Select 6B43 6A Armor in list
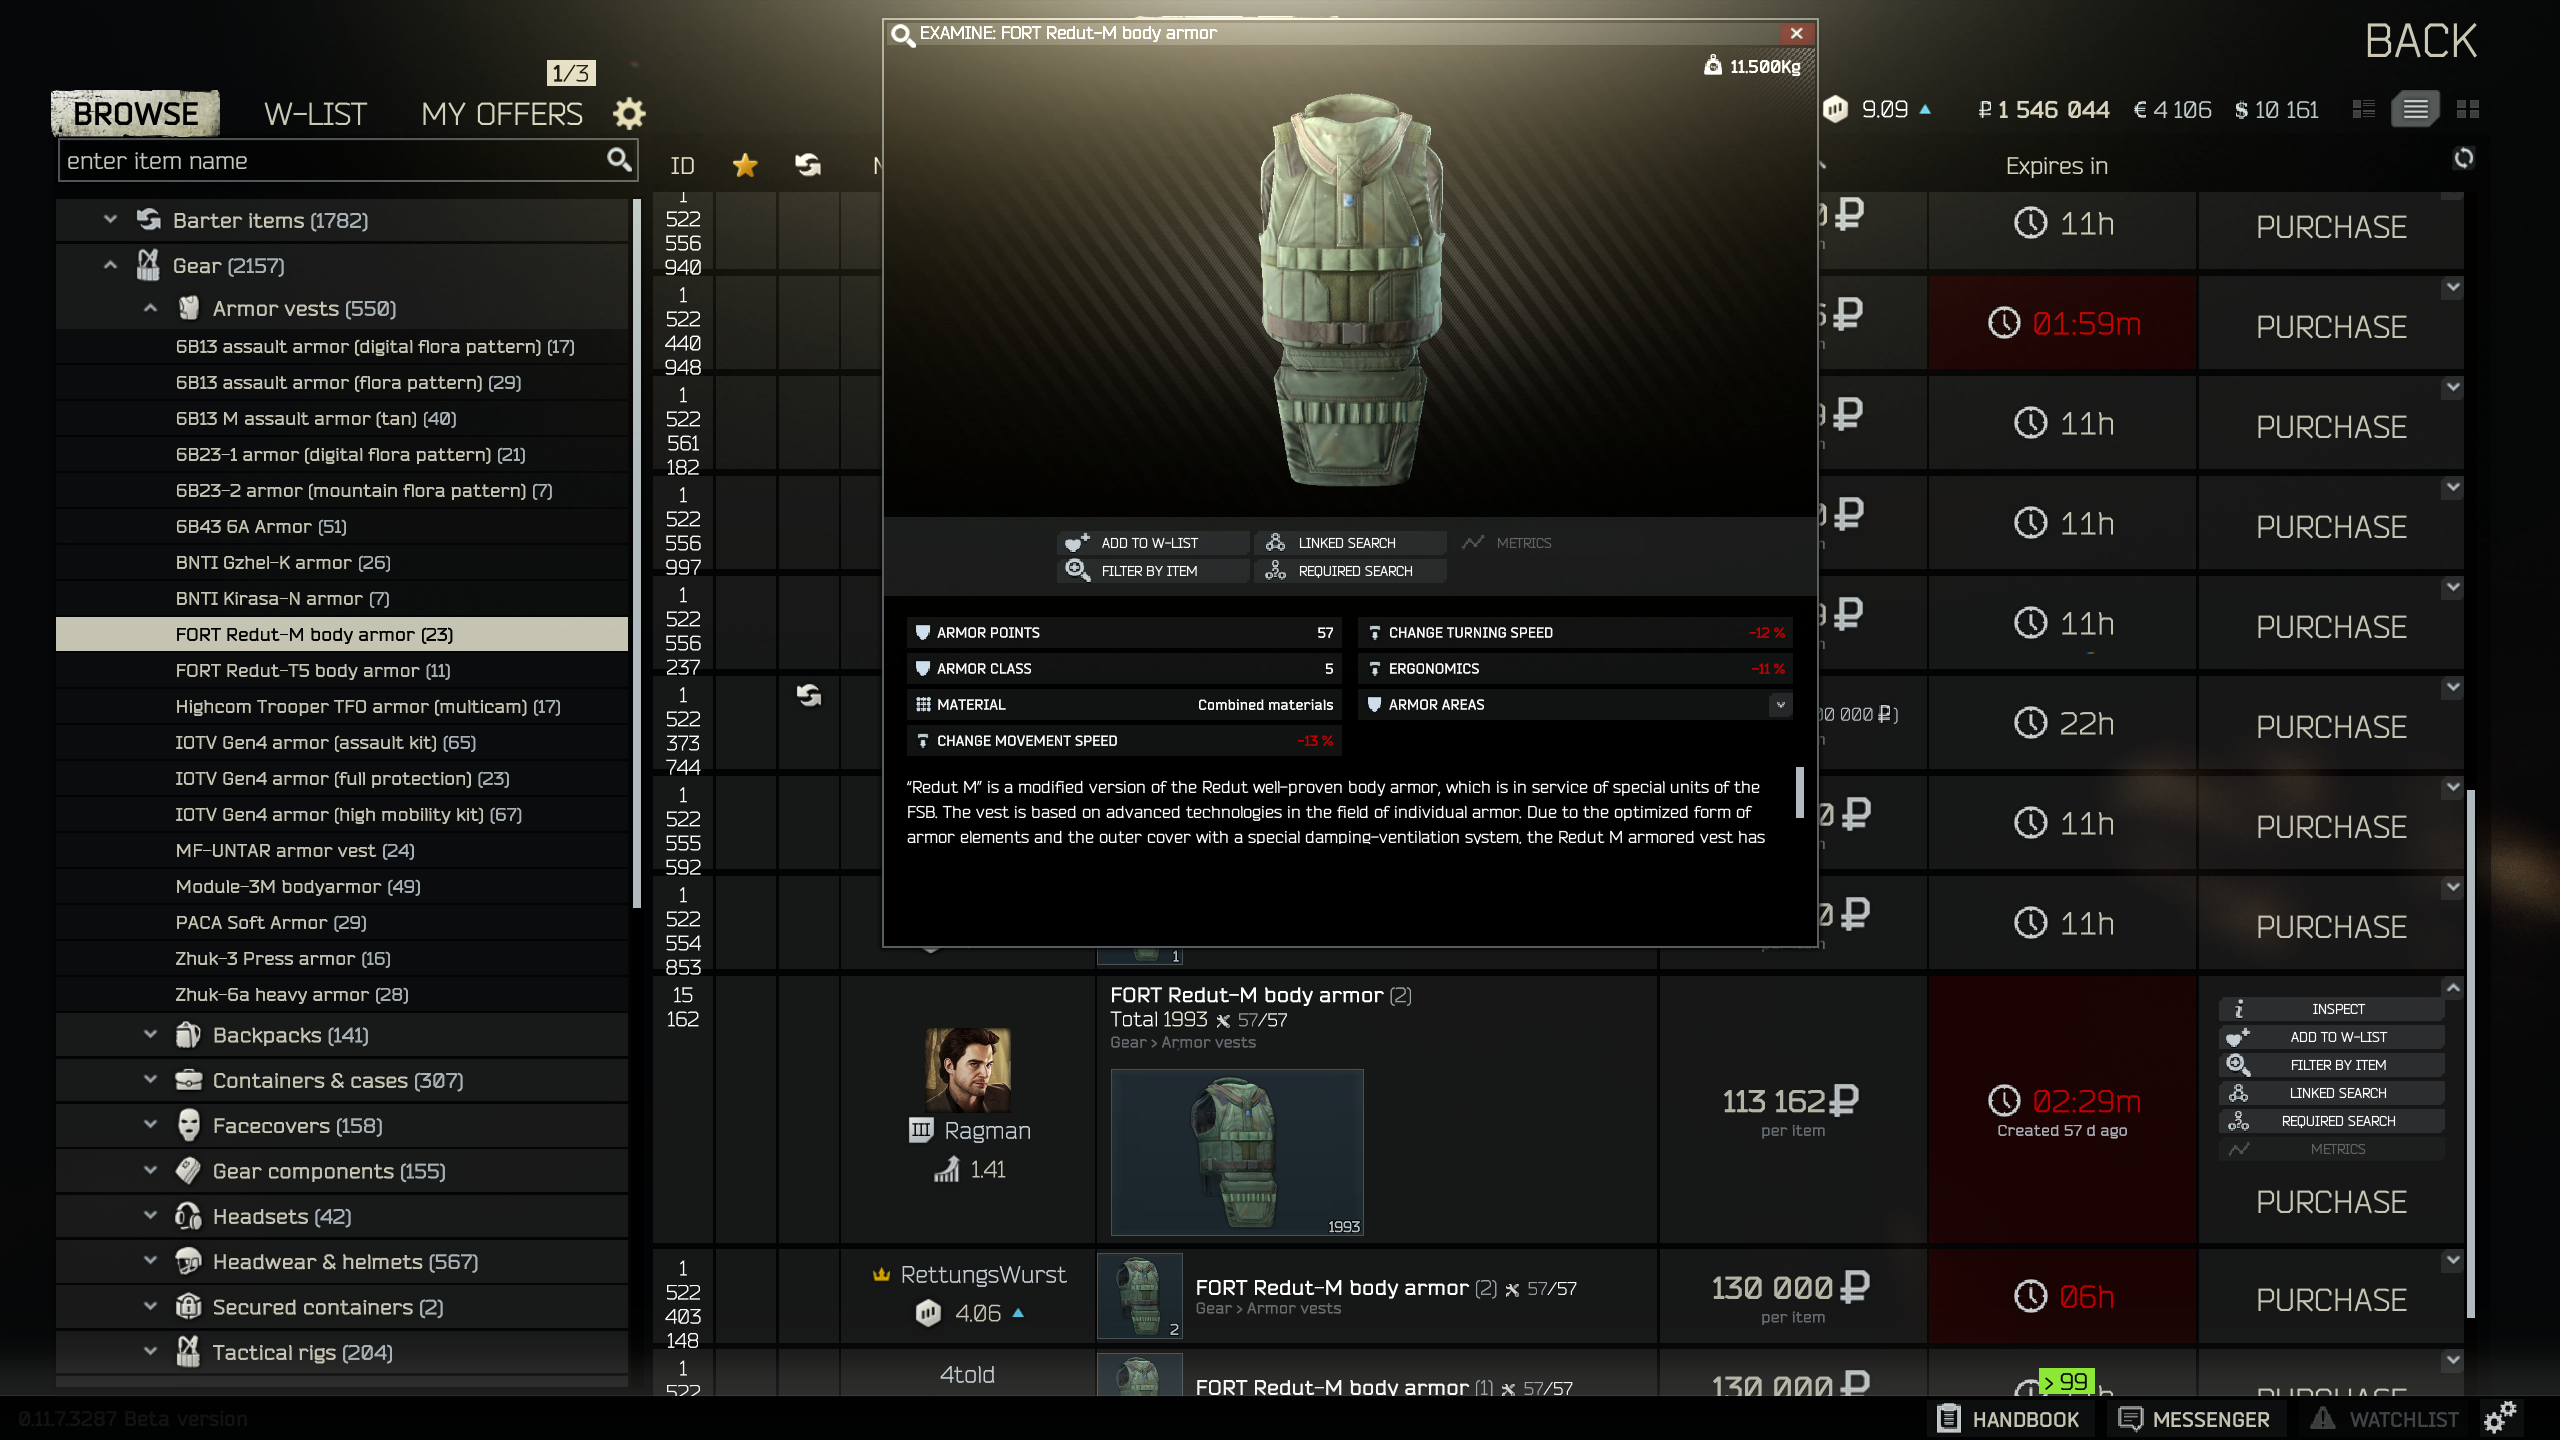Screen dimensions: 2560x1440 click(x=342, y=526)
